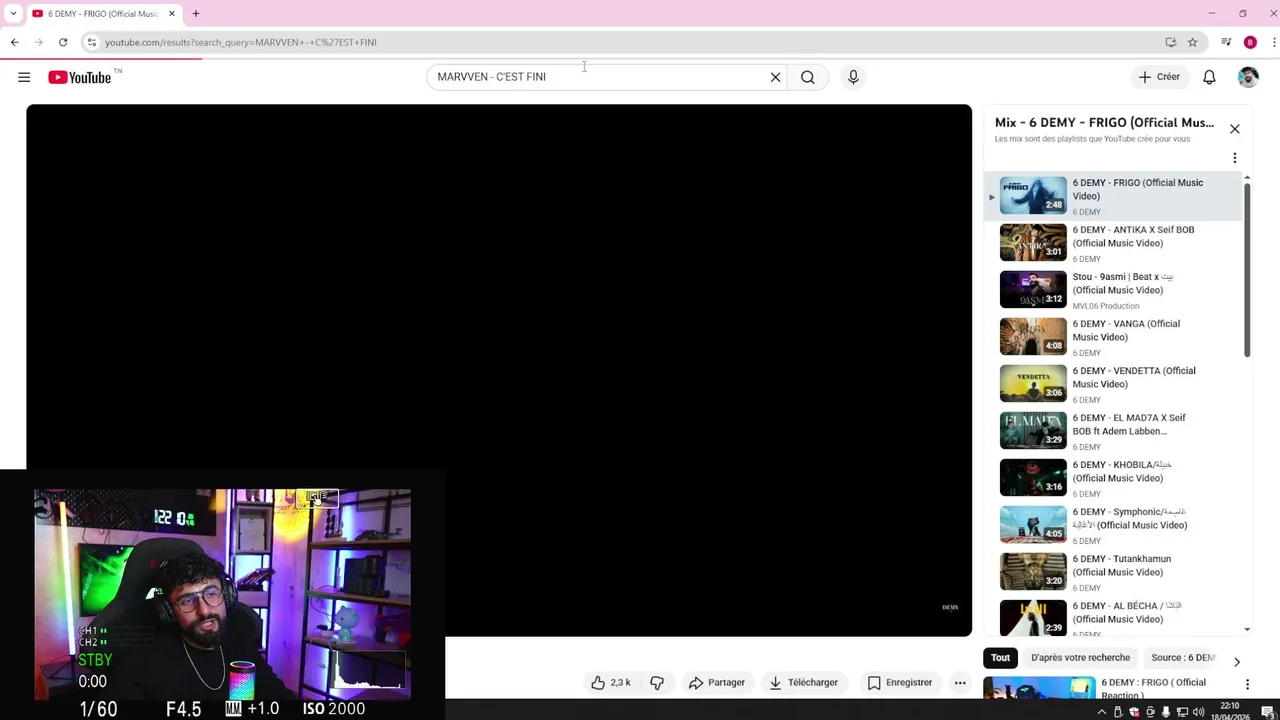Open network icon in system tray
This screenshot has height=720, width=1280.
(x=1183, y=712)
